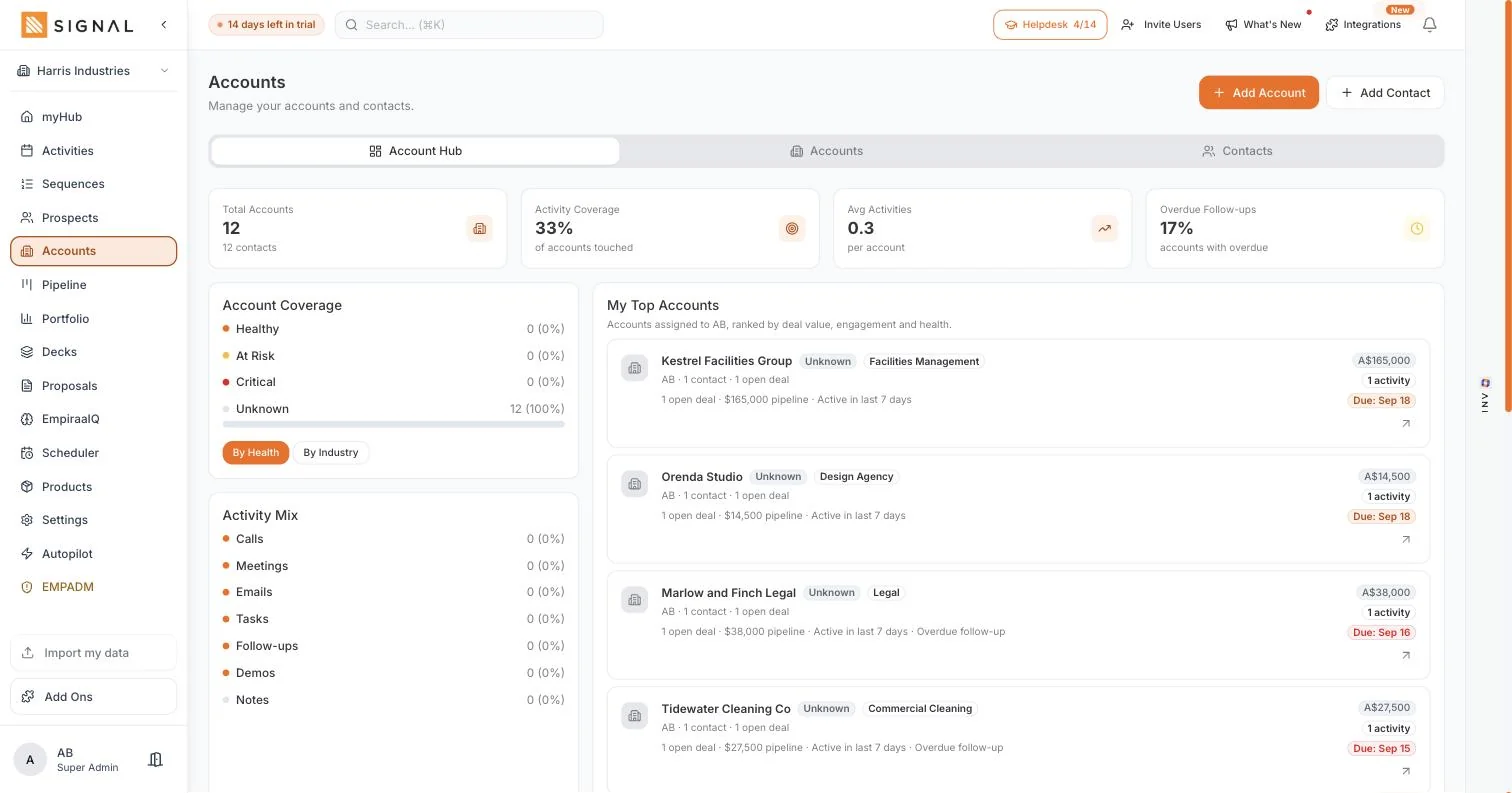Image resolution: width=1512 pixels, height=793 pixels.
Task: Click the door icon beside AB profile
Action: pos(155,760)
